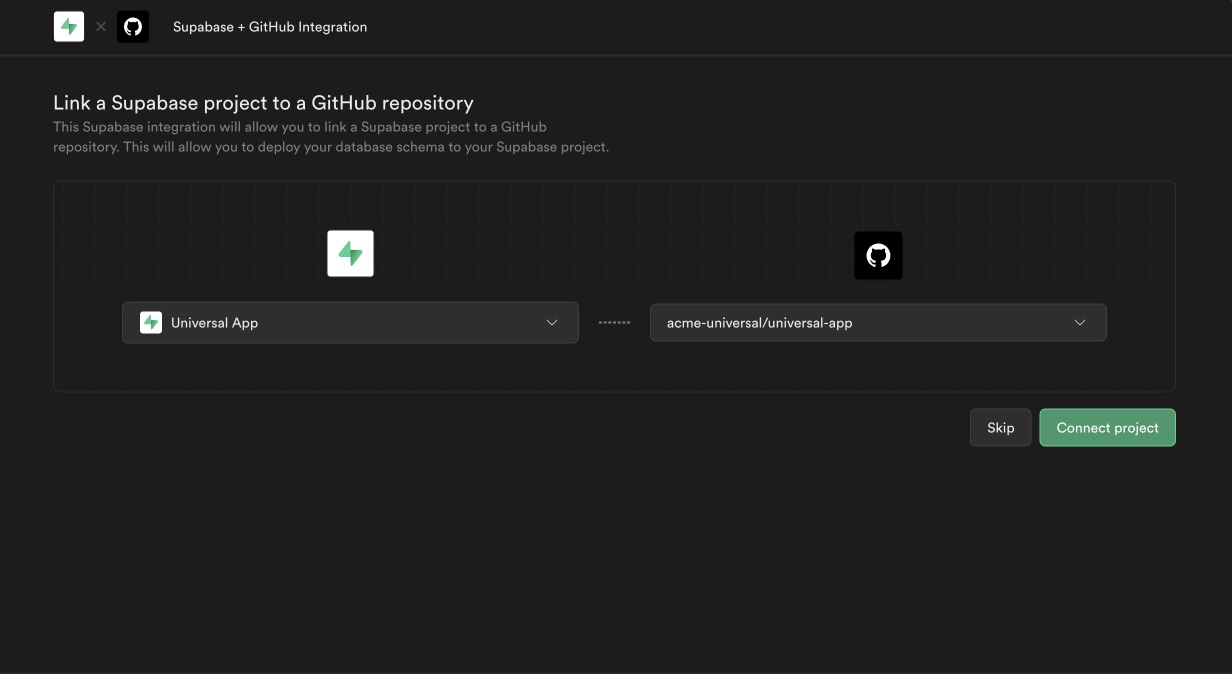Click the GitHub logo in the header

coord(133,27)
